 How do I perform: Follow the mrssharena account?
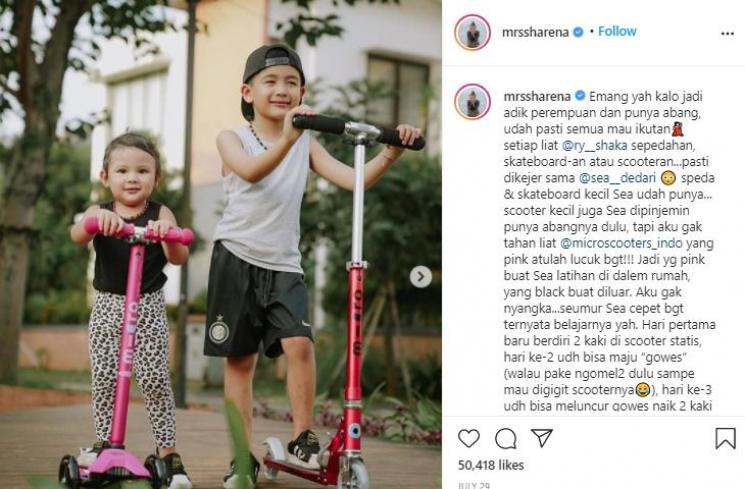[617, 31]
